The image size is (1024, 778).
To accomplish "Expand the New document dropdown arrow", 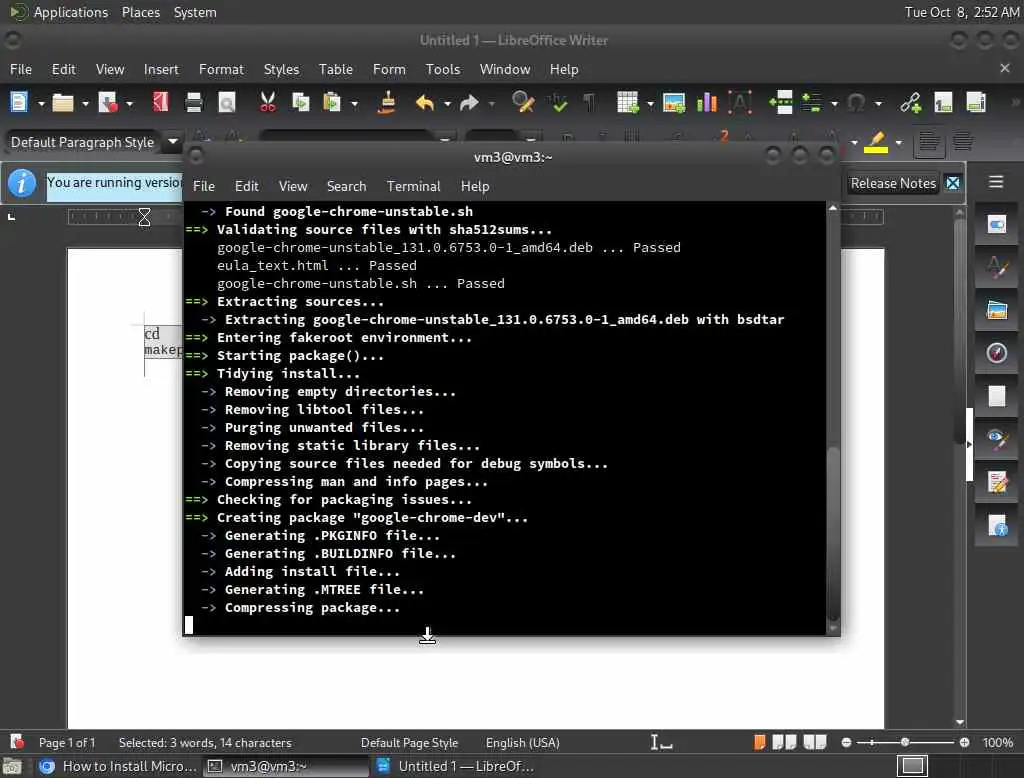I will [x=40, y=104].
